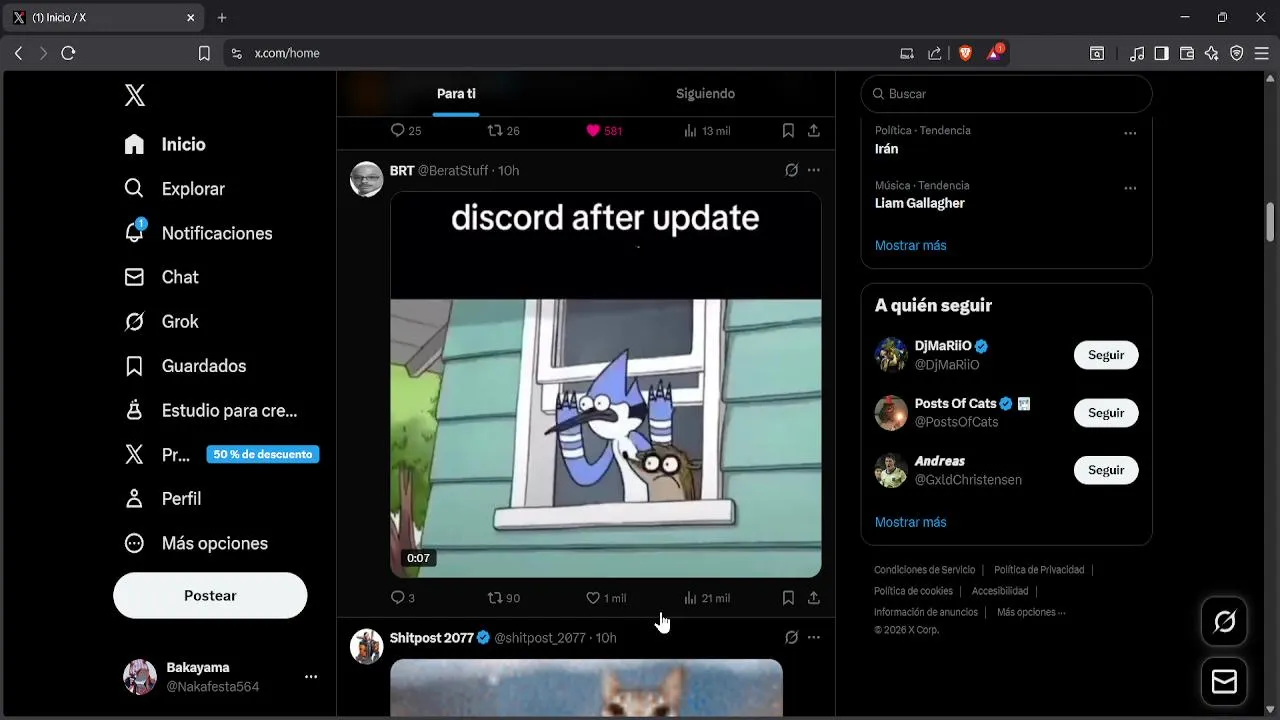Screen dimensions: 1280x720
Task: Open Brave Wallet icon
Action: [1187, 53]
